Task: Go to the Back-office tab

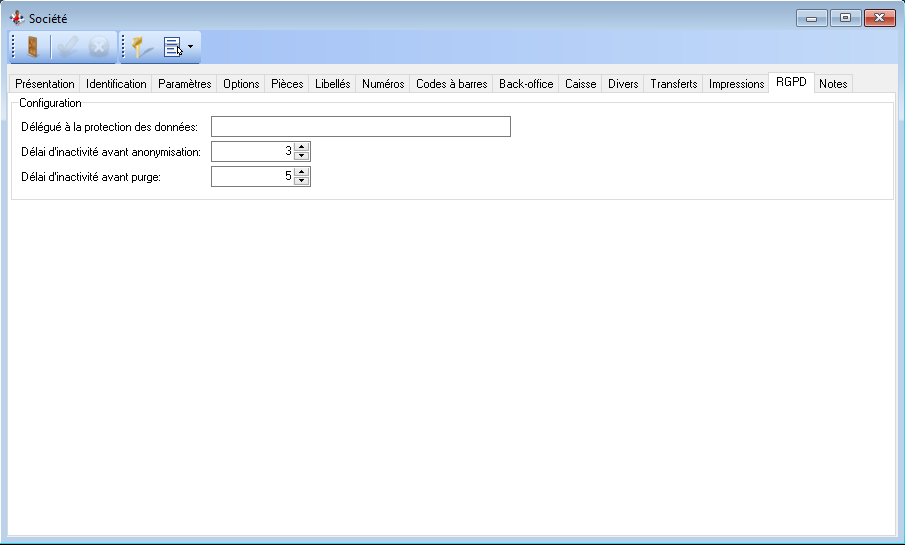Action: click(x=526, y=84)
